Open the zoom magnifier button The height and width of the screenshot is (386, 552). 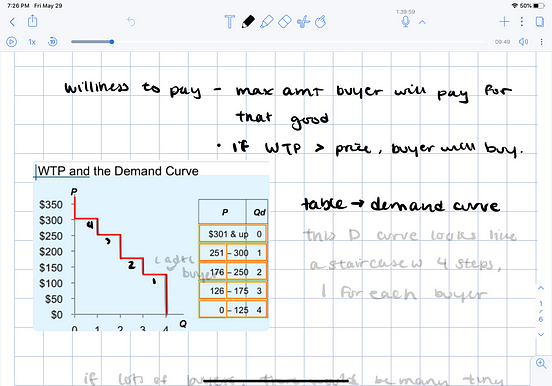(x=541, y=363)
